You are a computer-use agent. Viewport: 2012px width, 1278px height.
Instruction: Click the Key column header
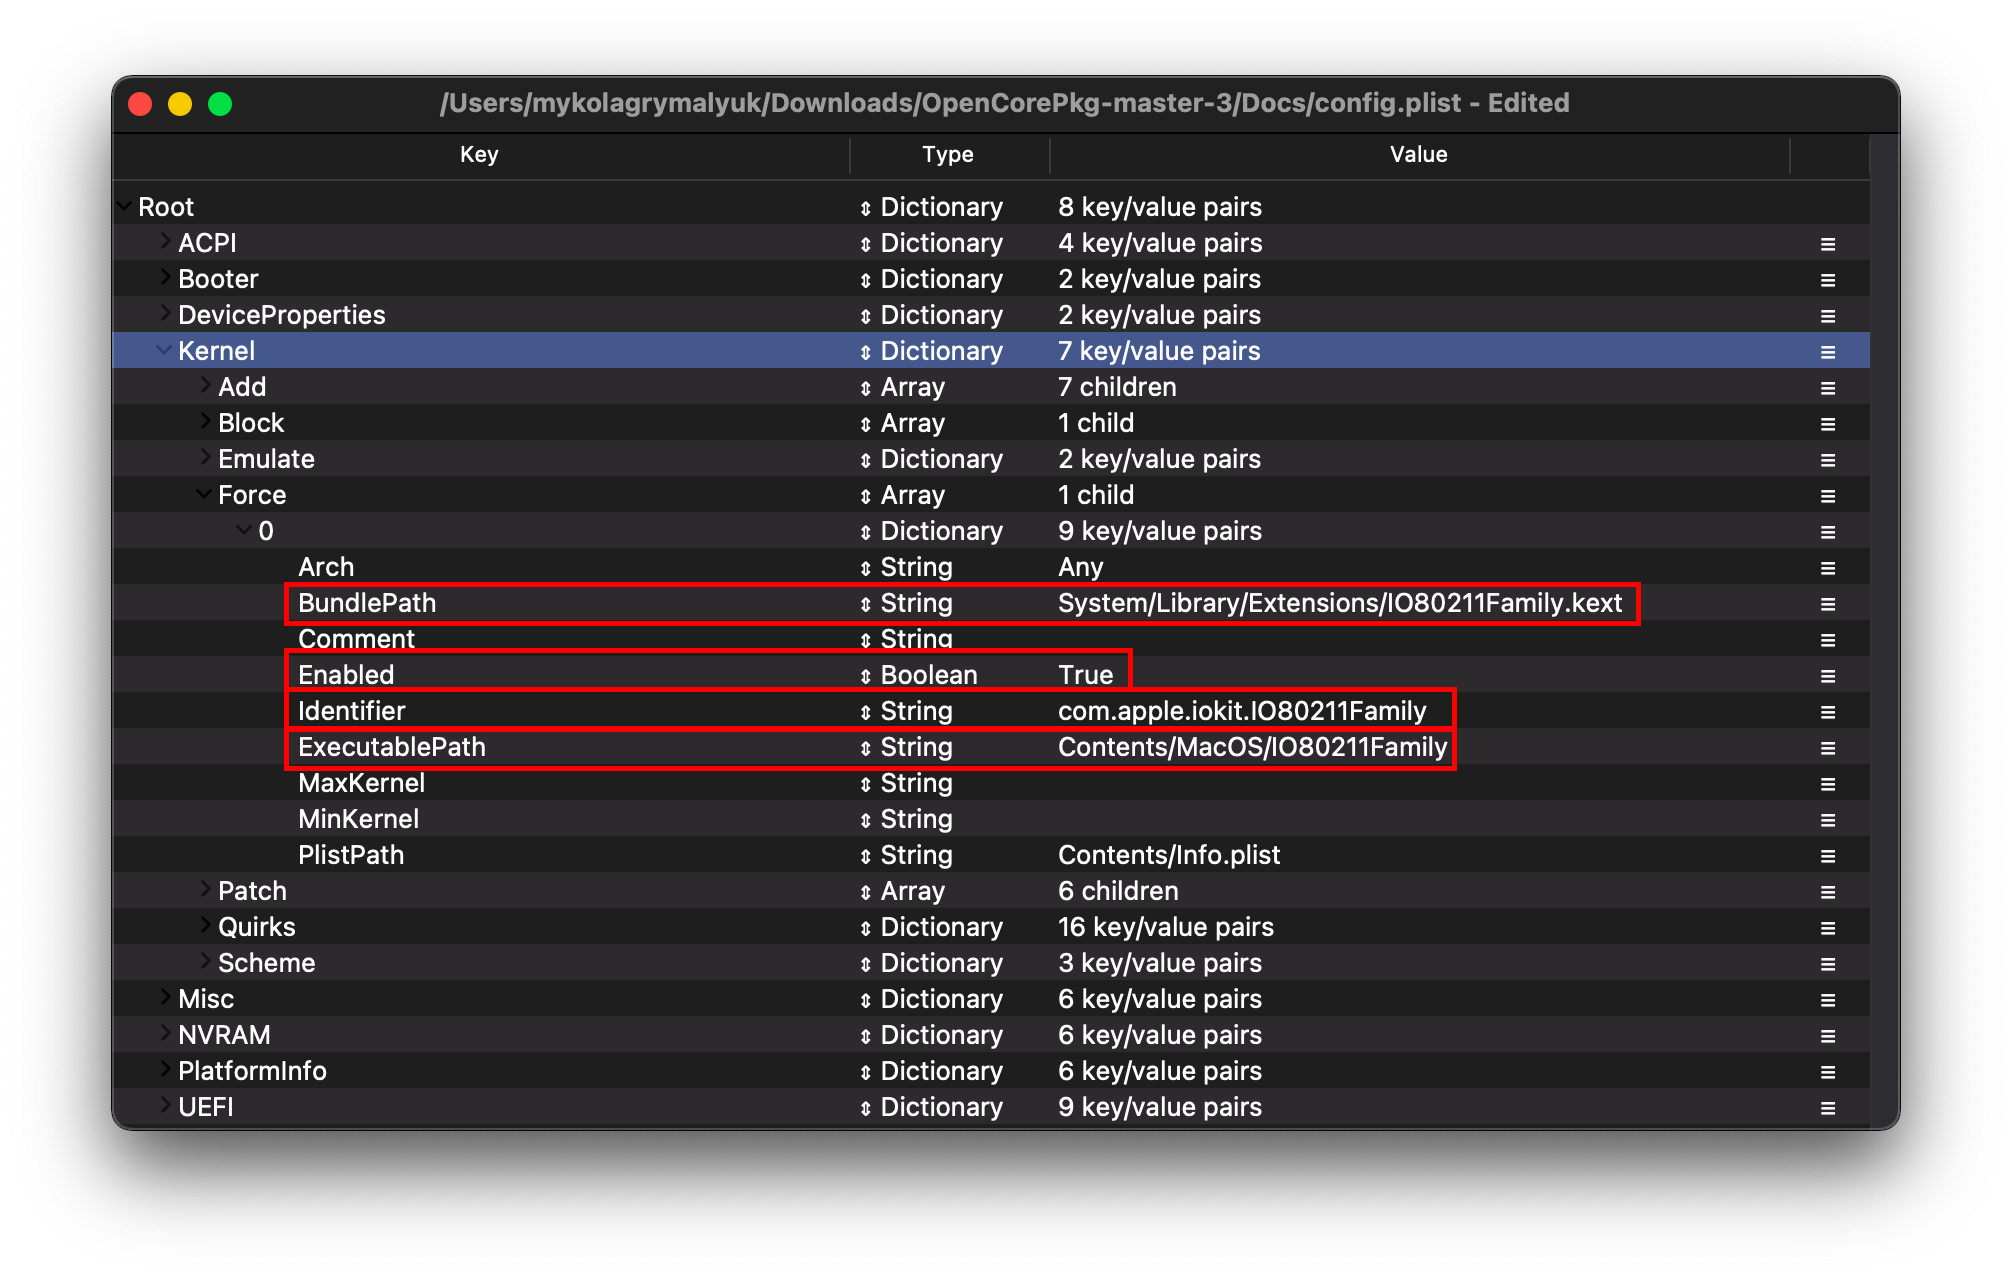coord(479,154)
